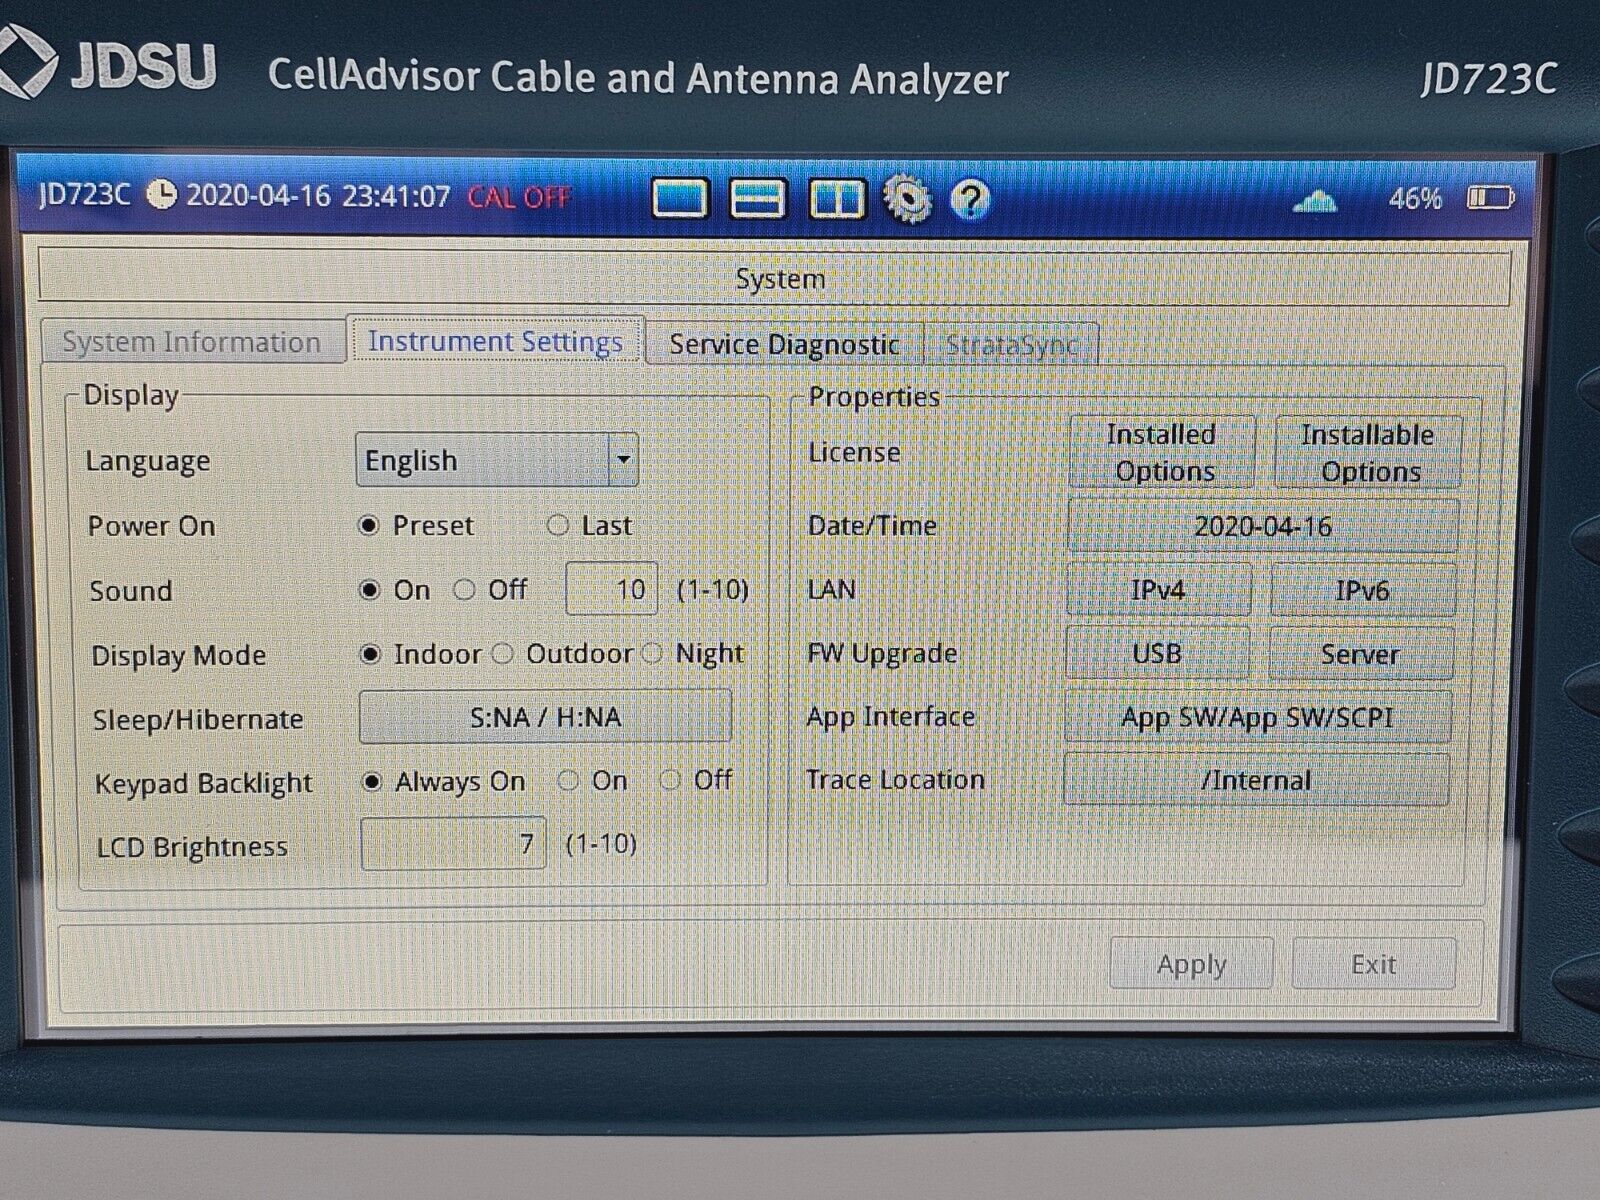Turn Sound Off

coord(464,590)
